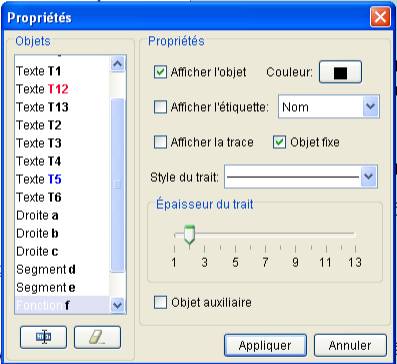
Task: Enable Afficher l'étiquette checkbox
Action: (160, 107)
